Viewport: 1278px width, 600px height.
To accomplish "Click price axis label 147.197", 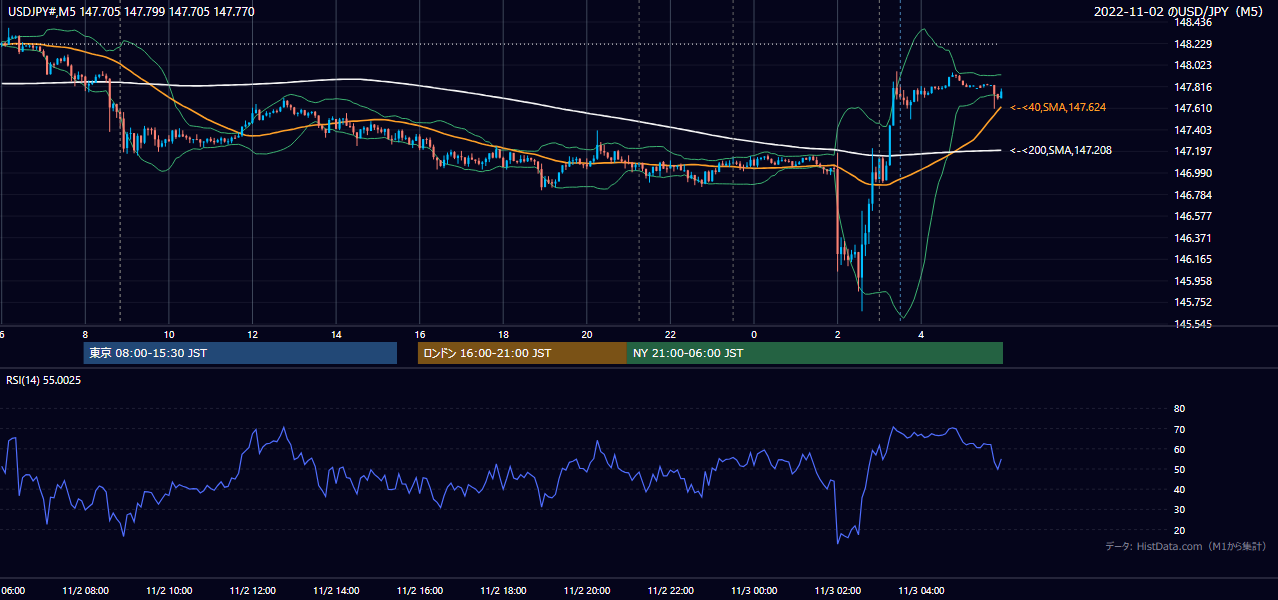I will click(1195, 151).
